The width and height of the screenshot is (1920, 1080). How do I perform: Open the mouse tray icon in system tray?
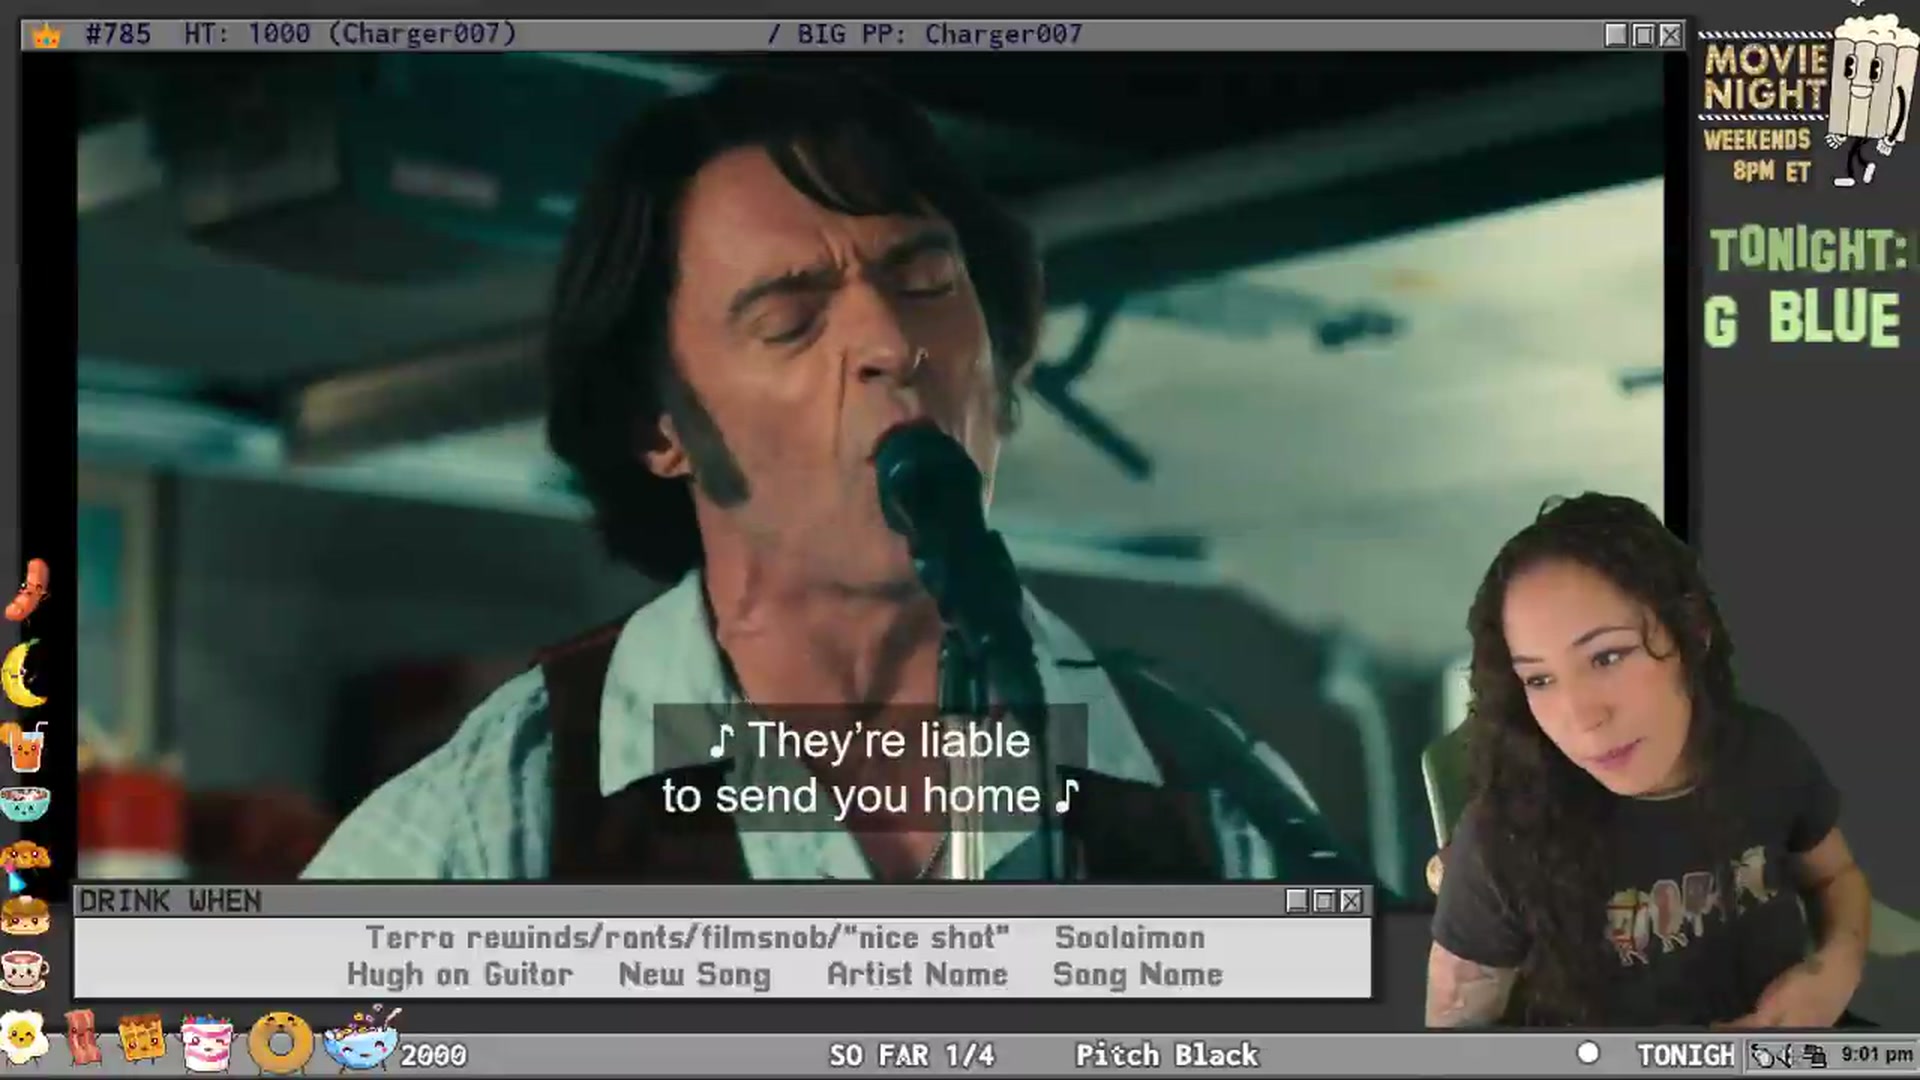(1764, 1055)
